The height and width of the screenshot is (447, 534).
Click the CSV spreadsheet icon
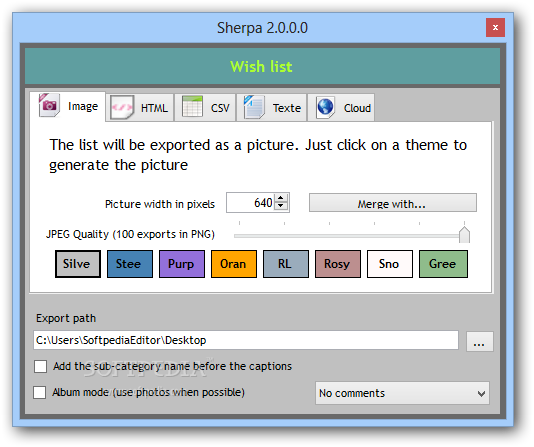[x=192, y=107]
